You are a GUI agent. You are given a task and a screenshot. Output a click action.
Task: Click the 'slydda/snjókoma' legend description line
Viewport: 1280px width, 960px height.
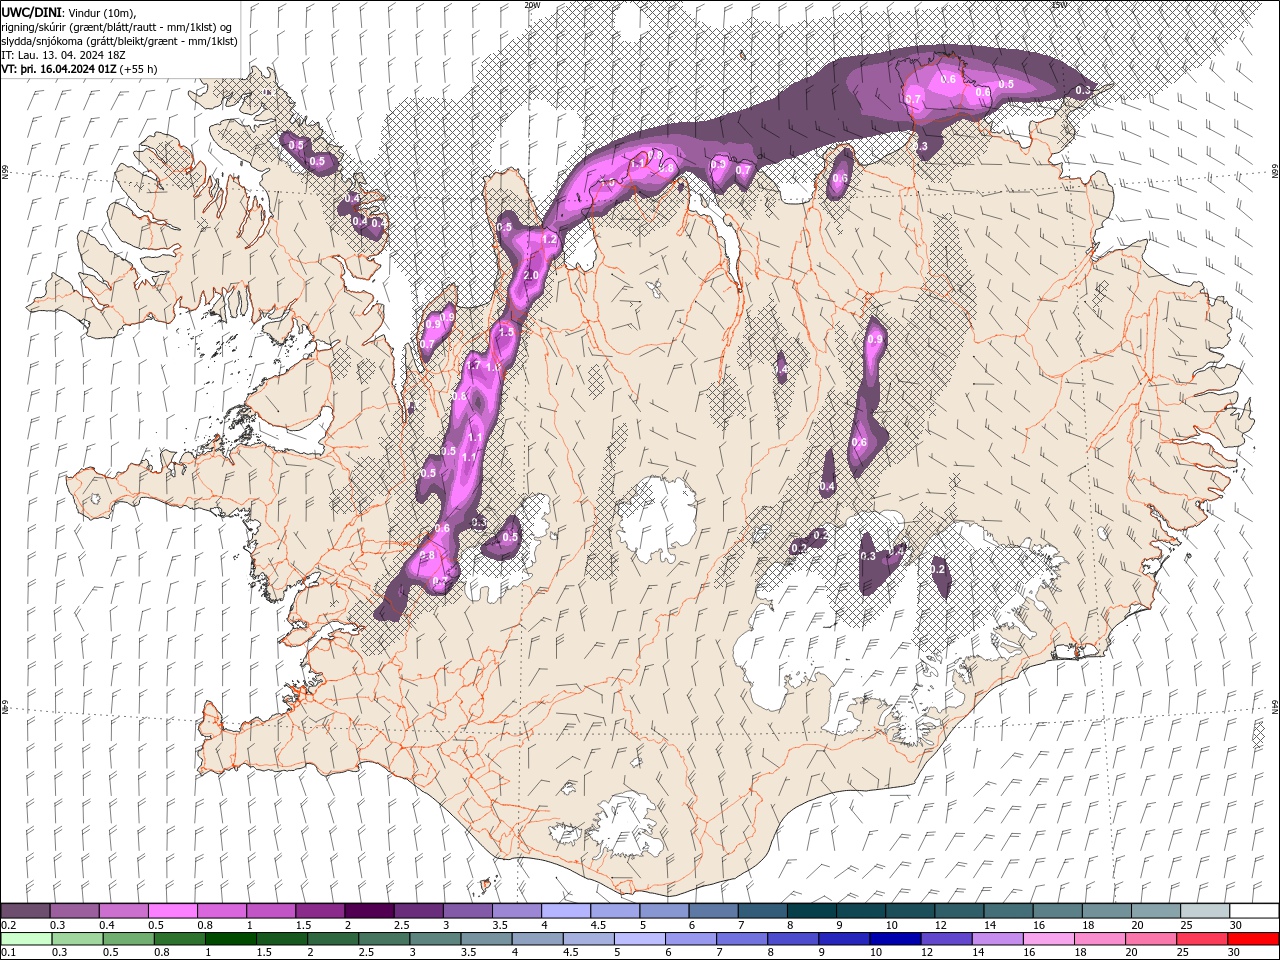point(118,41)
